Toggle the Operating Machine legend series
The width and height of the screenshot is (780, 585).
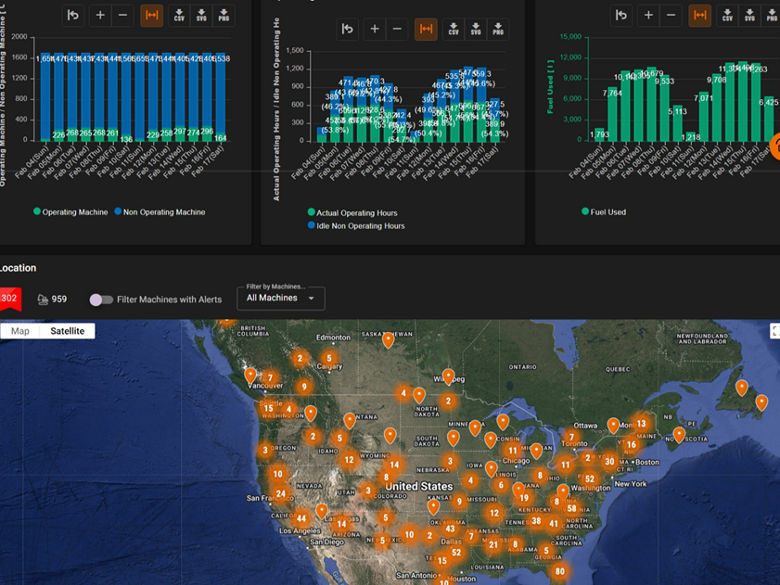[x=71, y=212]
